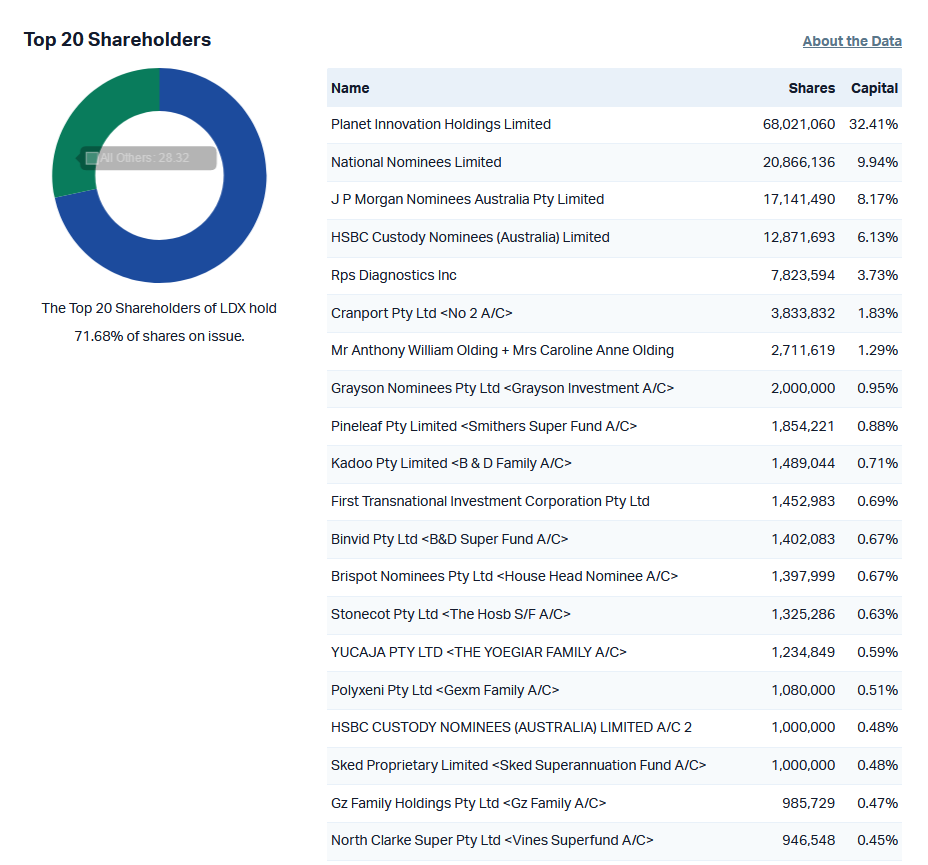Screen dimensions: 928x865
Task: Click shares value 1,234,849
Action: pos(803,652)
